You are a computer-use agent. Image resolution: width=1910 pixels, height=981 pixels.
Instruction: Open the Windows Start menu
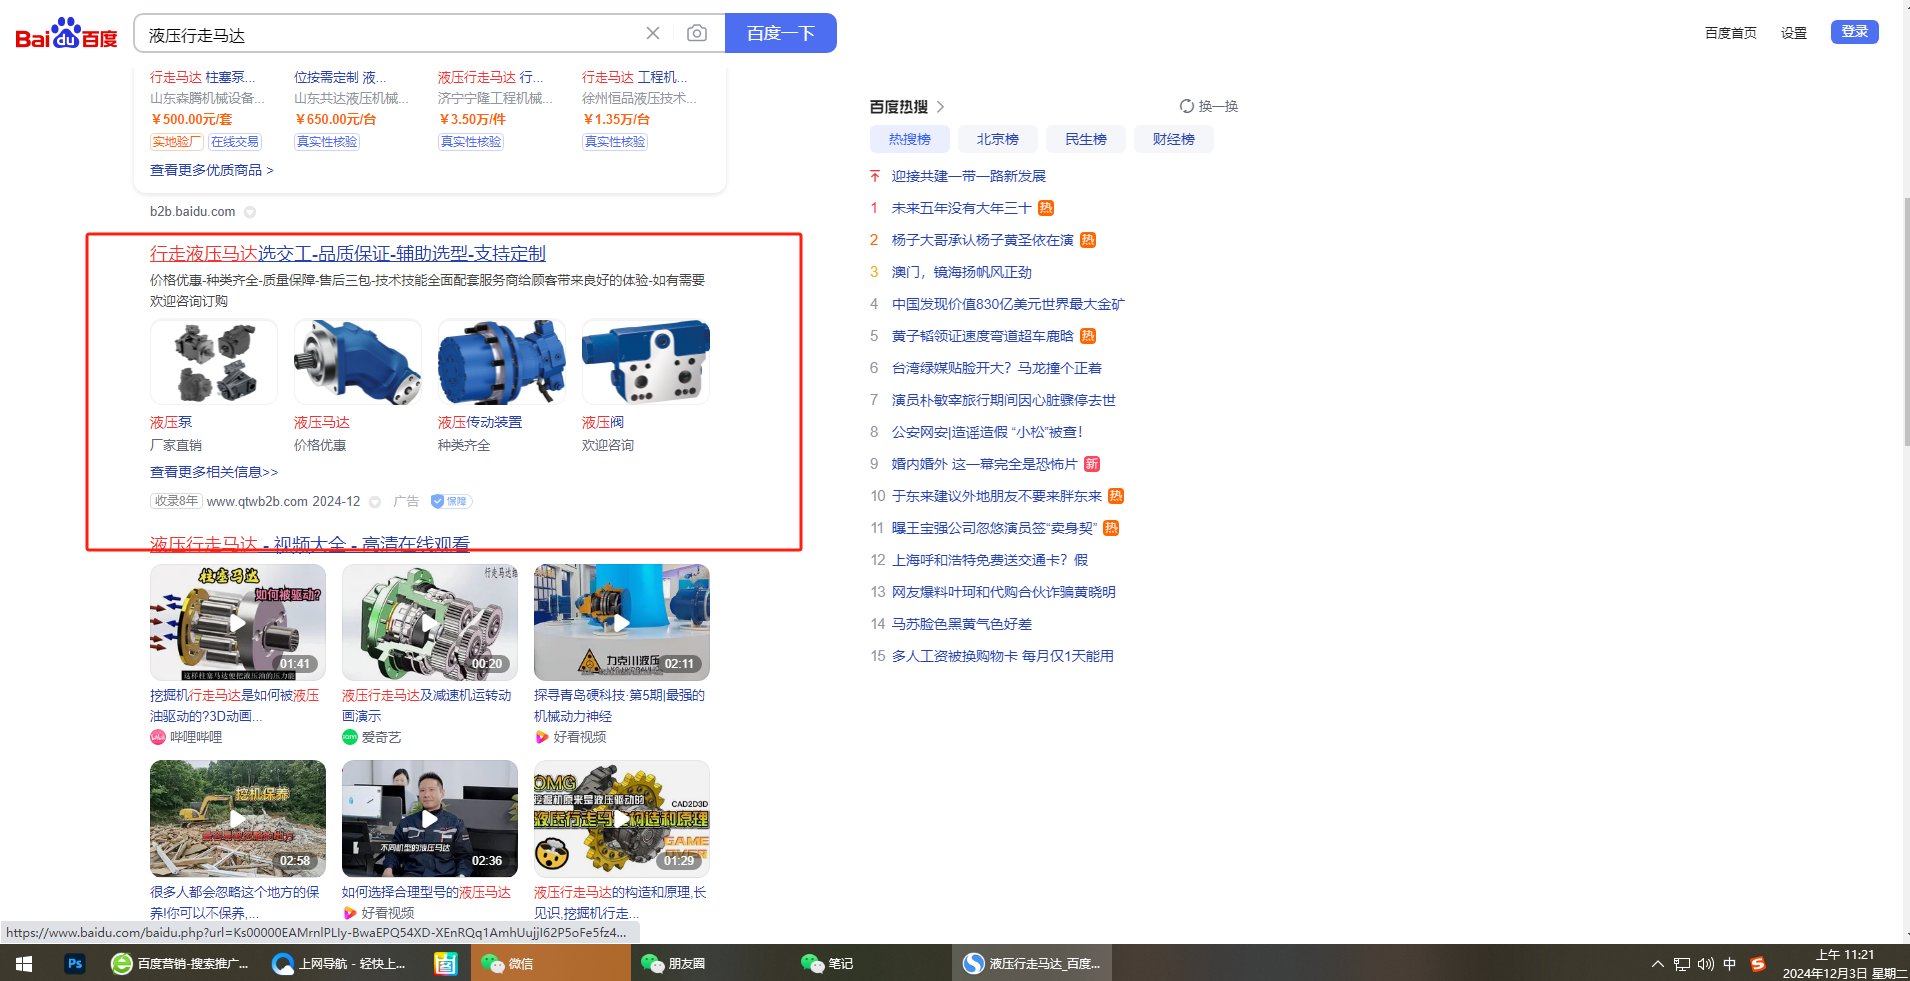(24, 963)
